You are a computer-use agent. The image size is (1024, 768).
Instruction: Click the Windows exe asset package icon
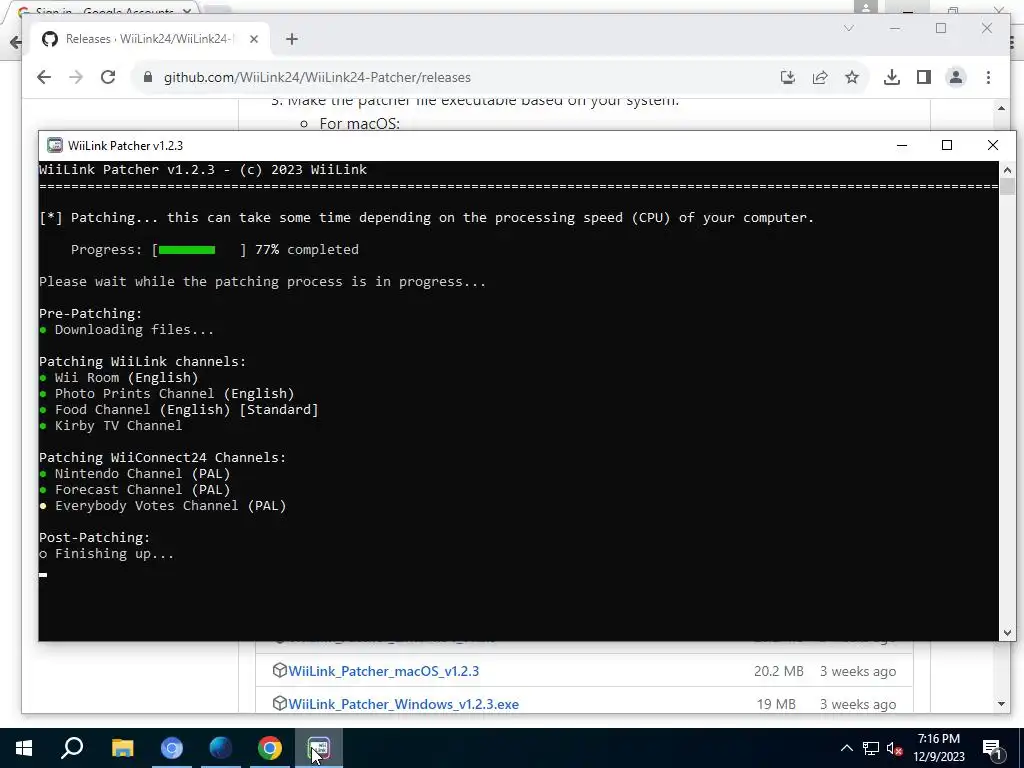280,703
